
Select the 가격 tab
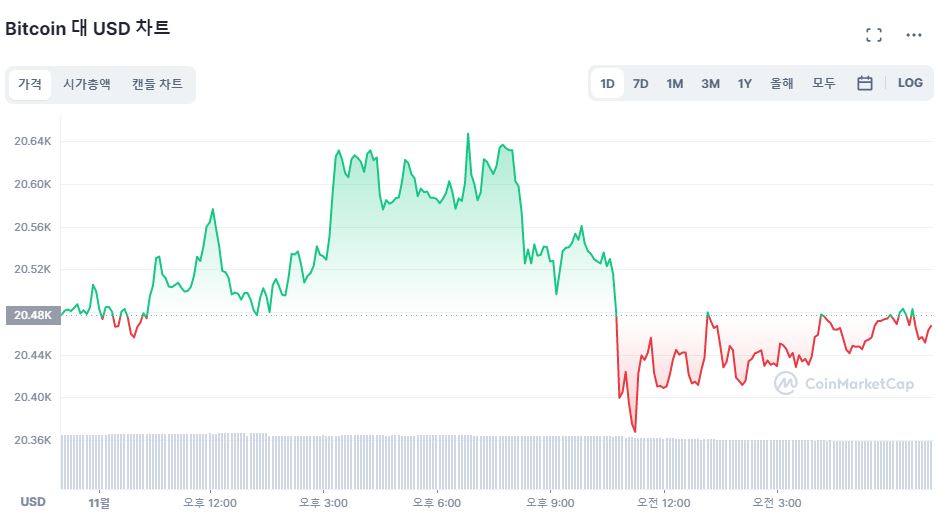point(30,84)
